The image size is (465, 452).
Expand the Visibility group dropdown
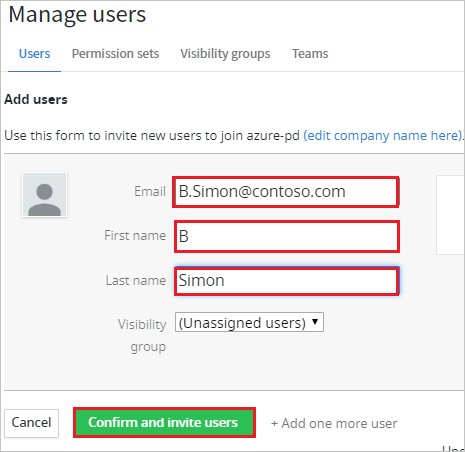(249, 322)
